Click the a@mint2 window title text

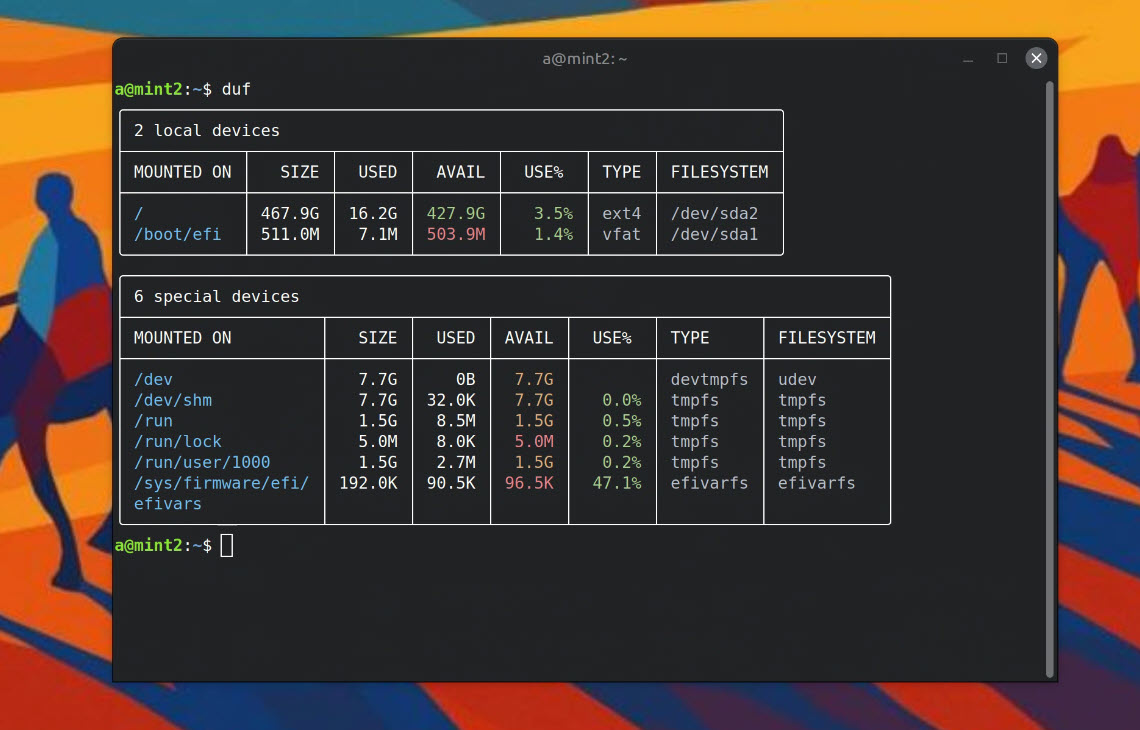584,59
